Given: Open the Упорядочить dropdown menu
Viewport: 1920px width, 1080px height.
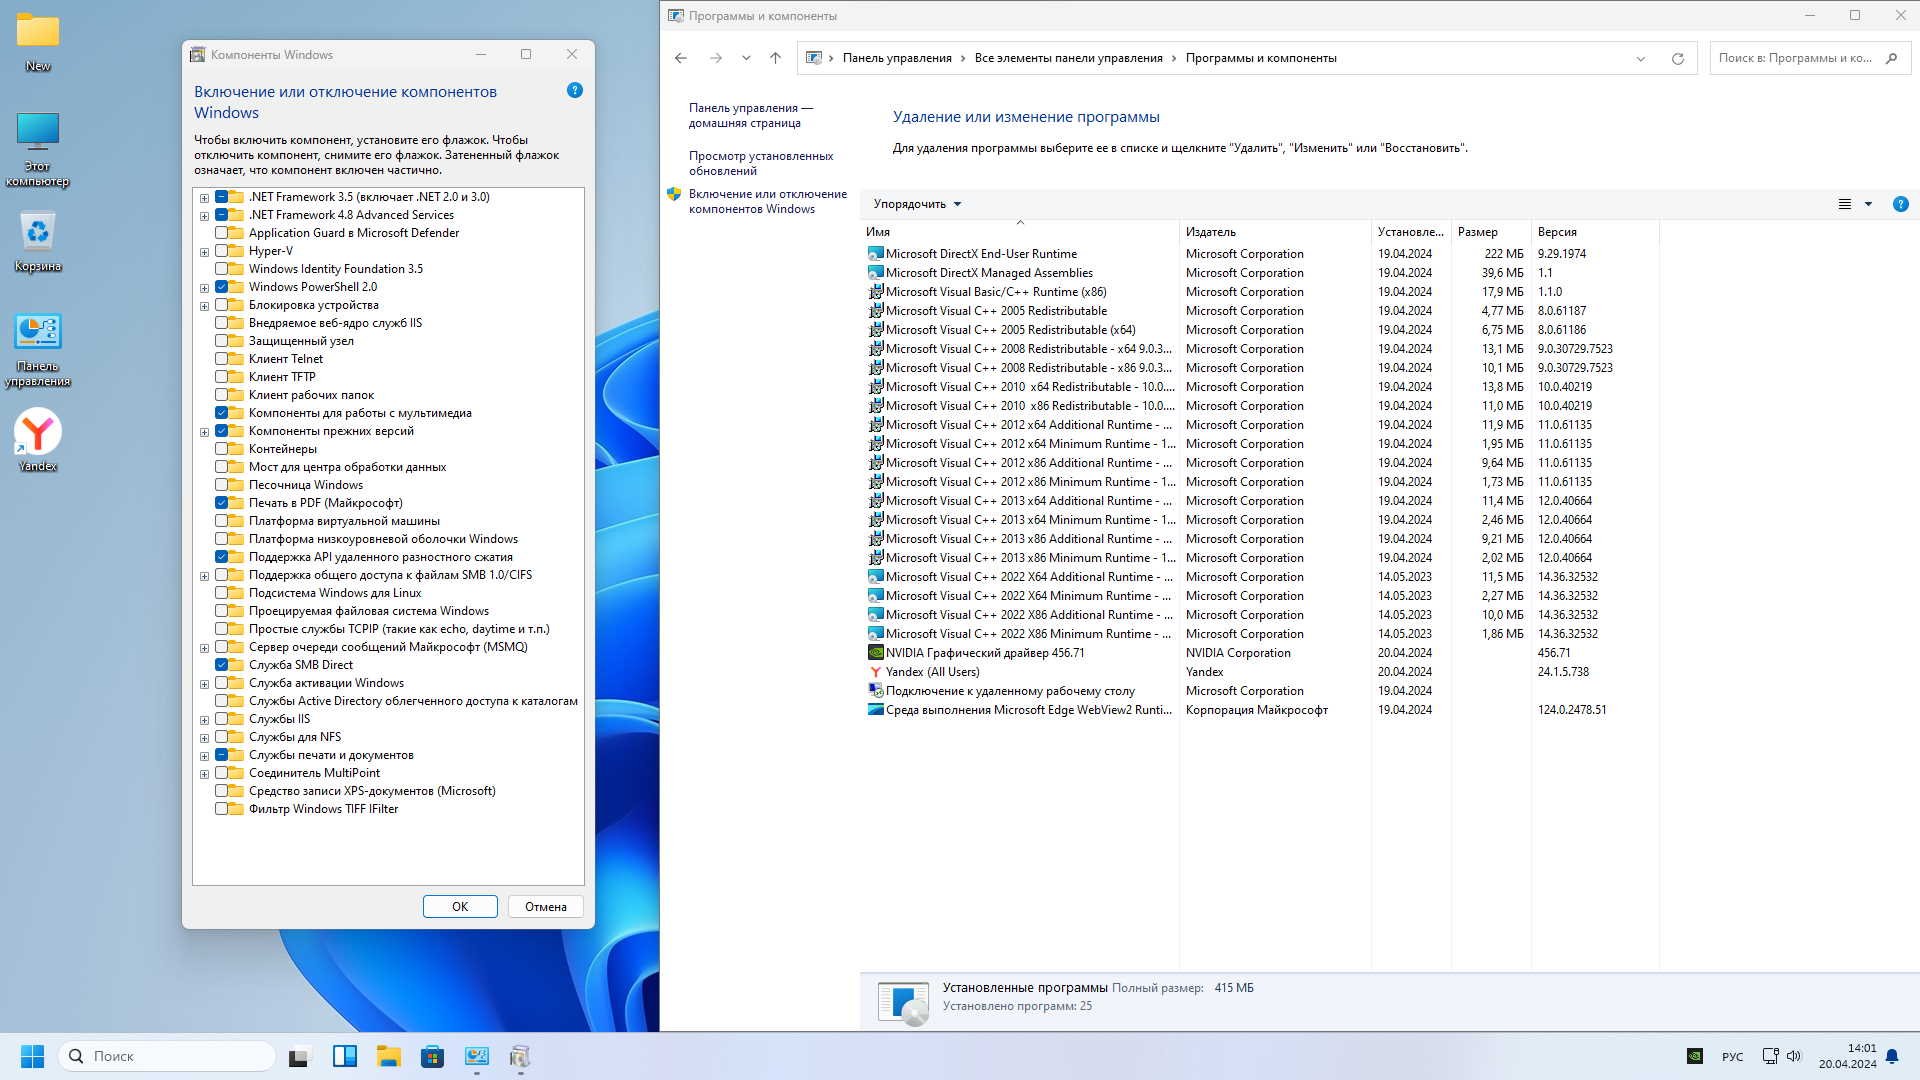Looking at the screenshot, I should click(916, 204).
